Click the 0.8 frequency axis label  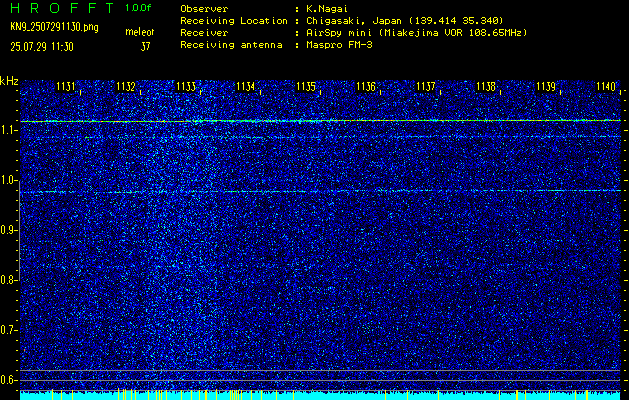coord(7,280)
